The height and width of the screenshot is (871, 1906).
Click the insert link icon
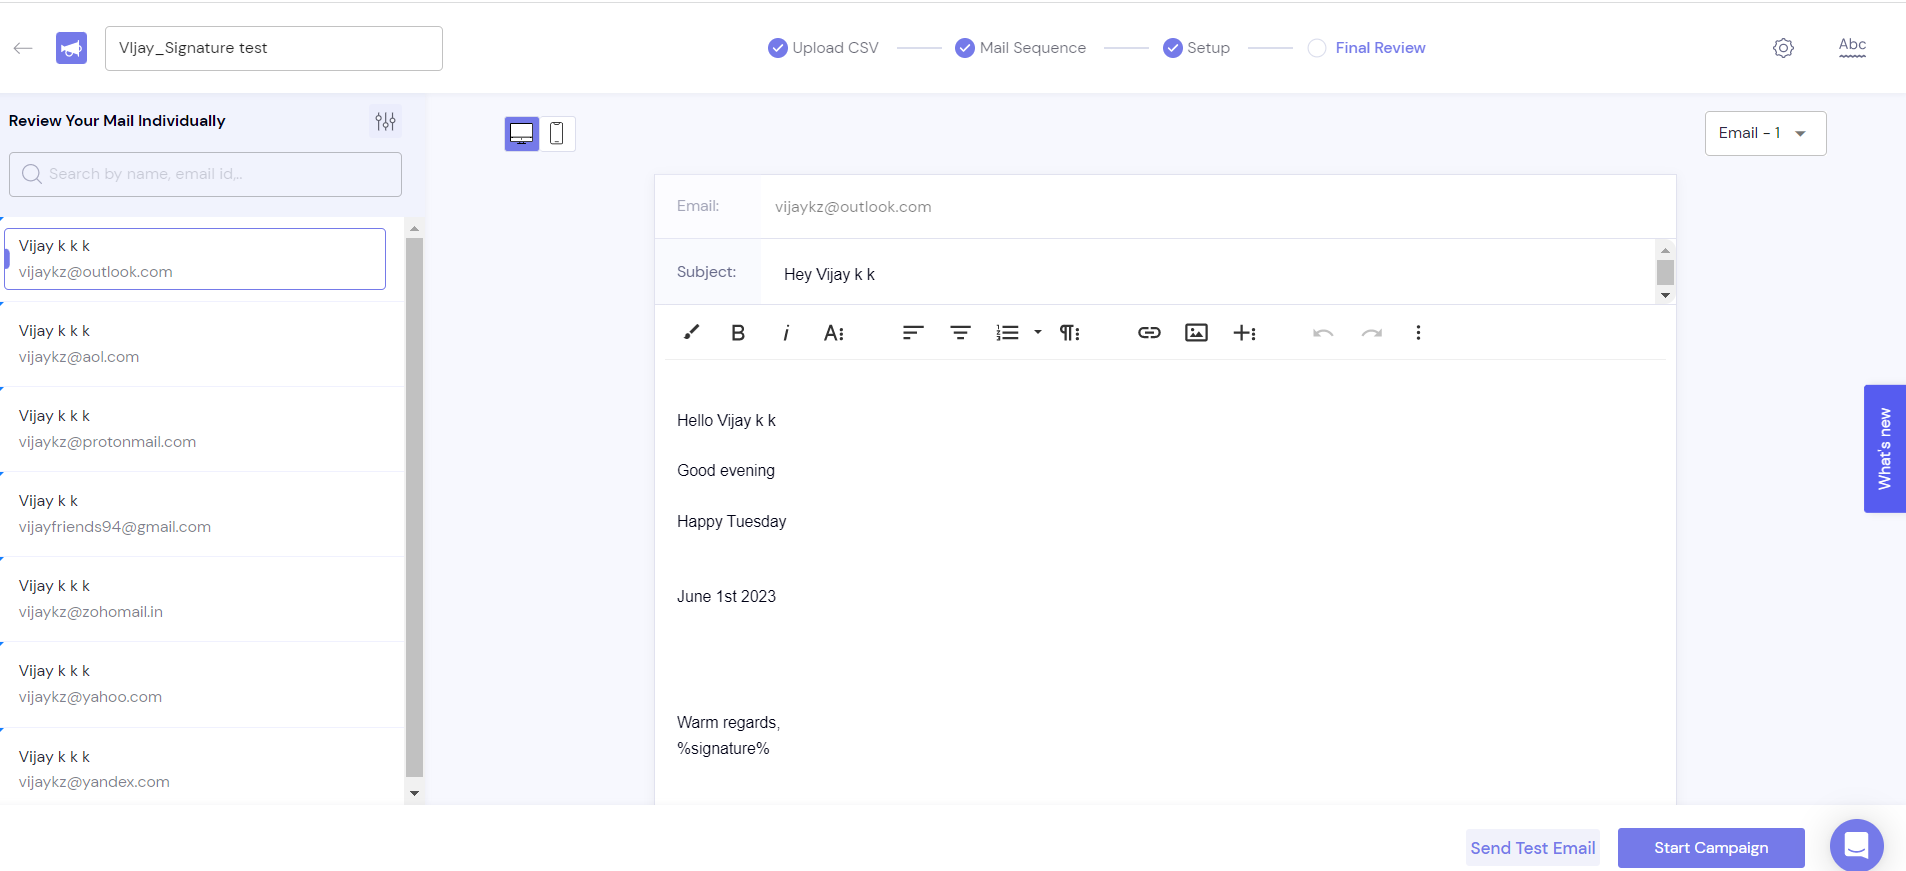coord(1149,333)
